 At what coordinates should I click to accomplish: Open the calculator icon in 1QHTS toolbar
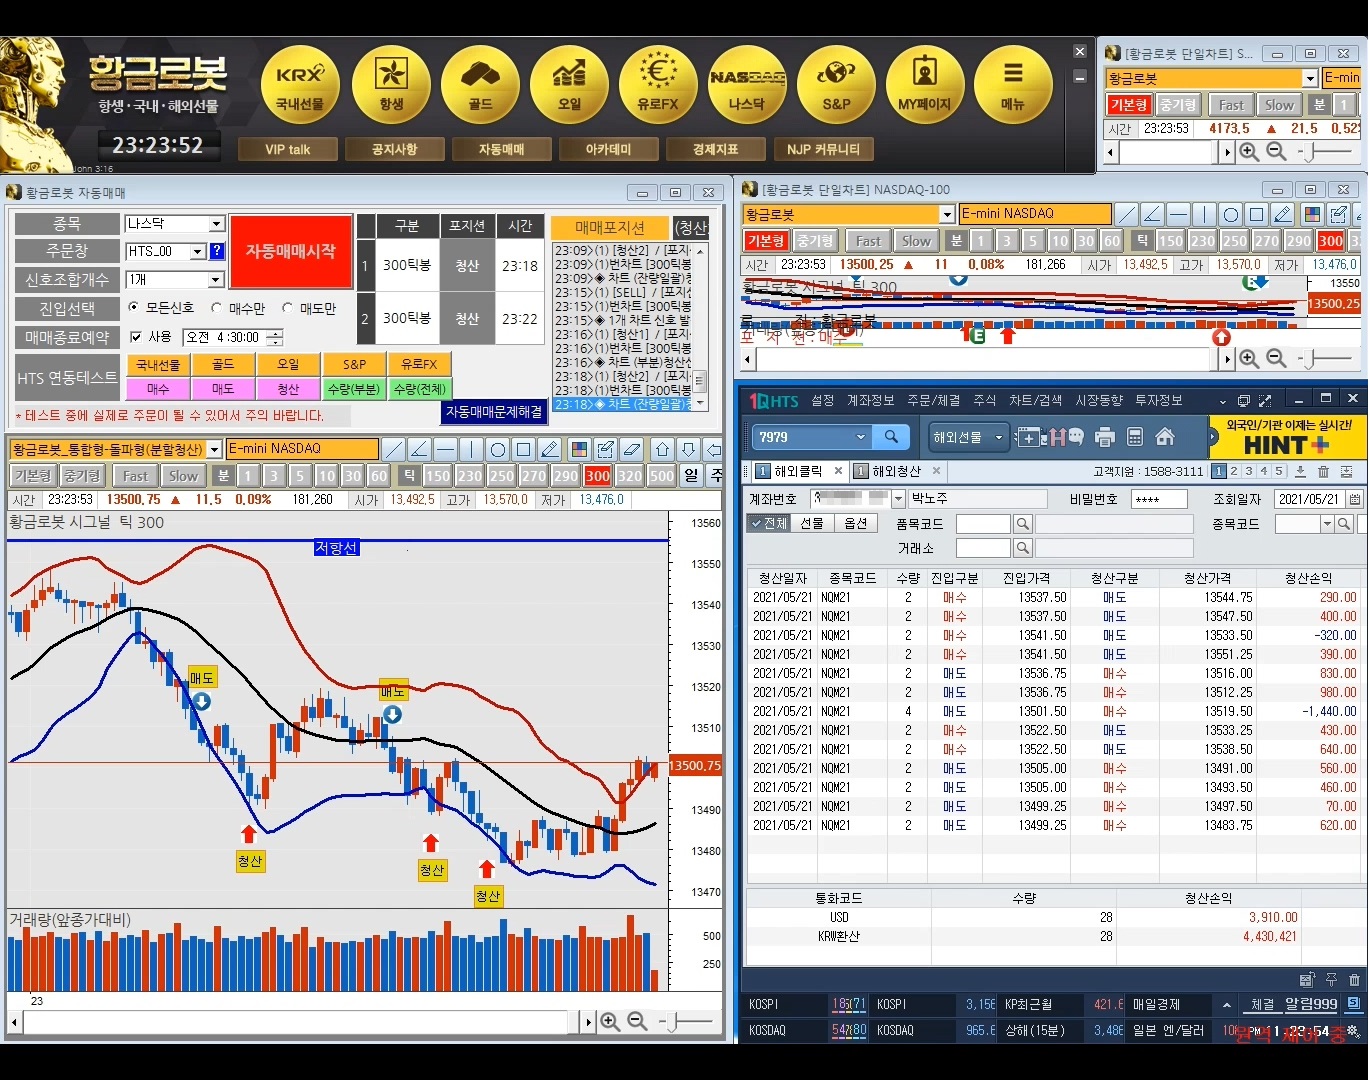tap(1135, 437)
